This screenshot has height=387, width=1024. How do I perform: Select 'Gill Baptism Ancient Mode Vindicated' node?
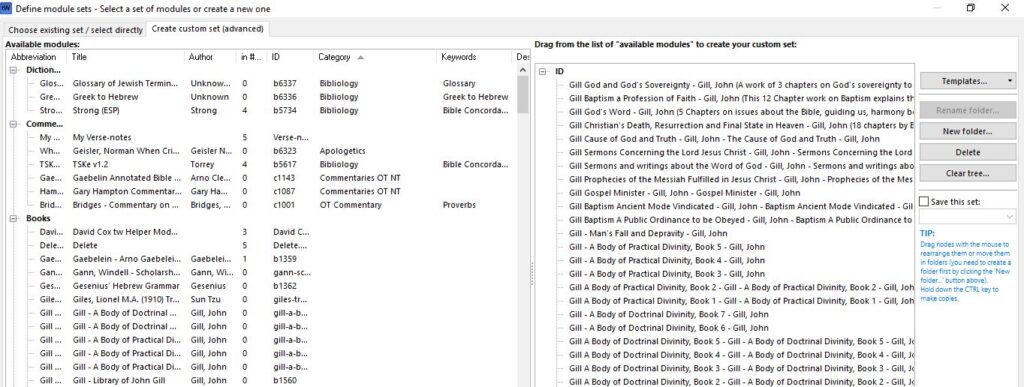point(741,206)
